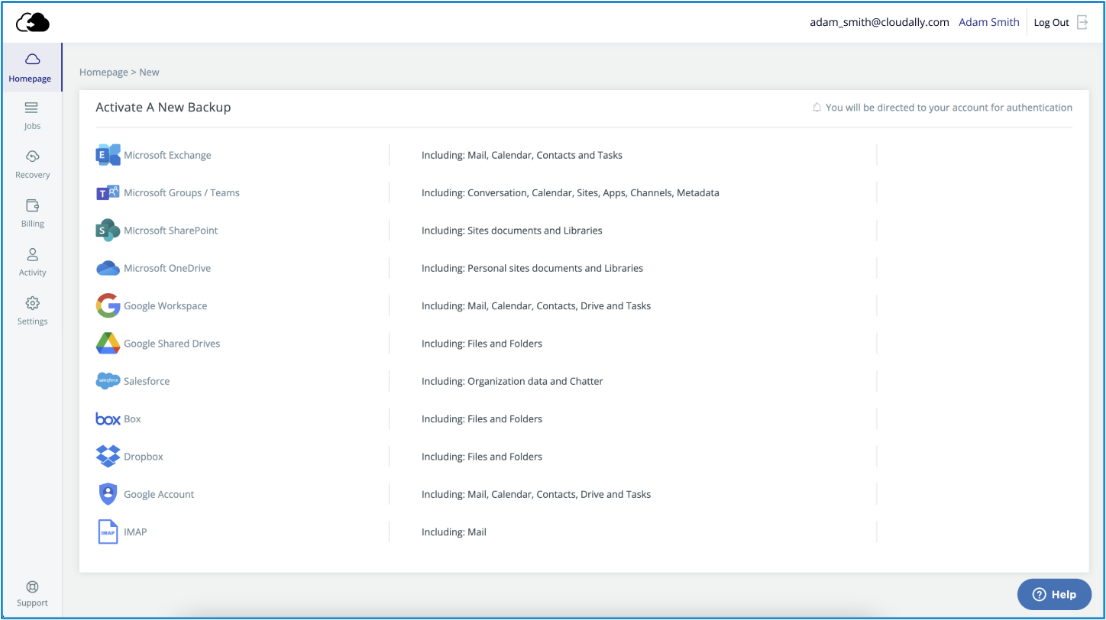The width and height of the screenshot is (1106, 620).
Task: Click the Google Workspace G icon
Action: coord(108,305)
